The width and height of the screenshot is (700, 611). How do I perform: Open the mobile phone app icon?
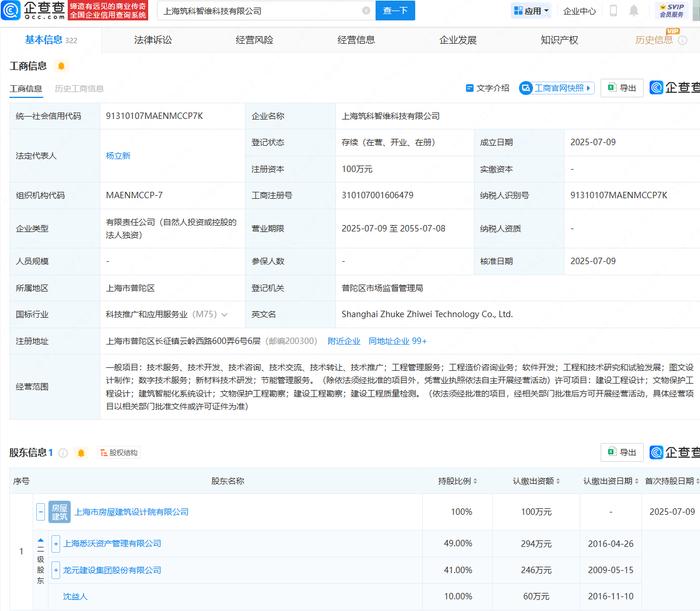click(613, 10)
